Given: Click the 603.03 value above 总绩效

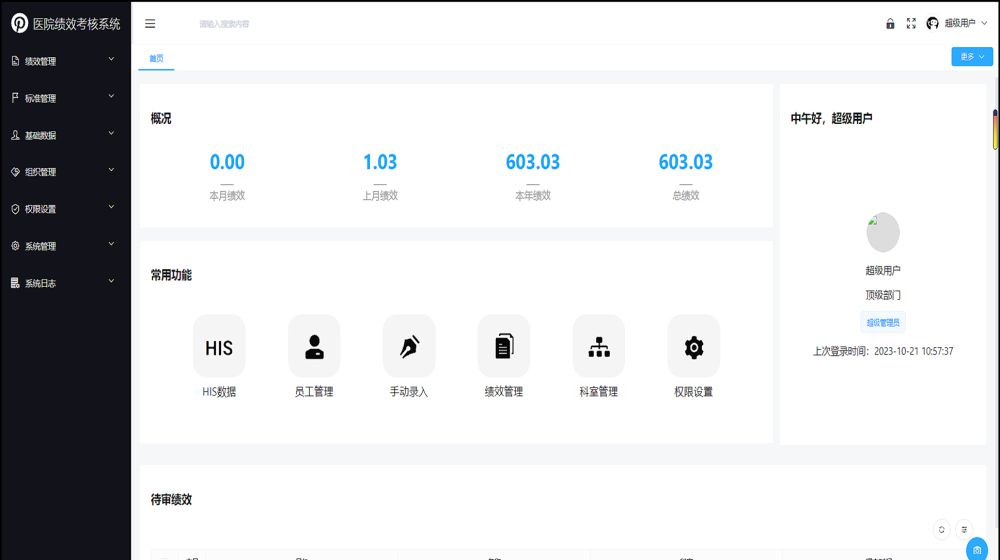Looking at the screenshot, I should point(686,162).
